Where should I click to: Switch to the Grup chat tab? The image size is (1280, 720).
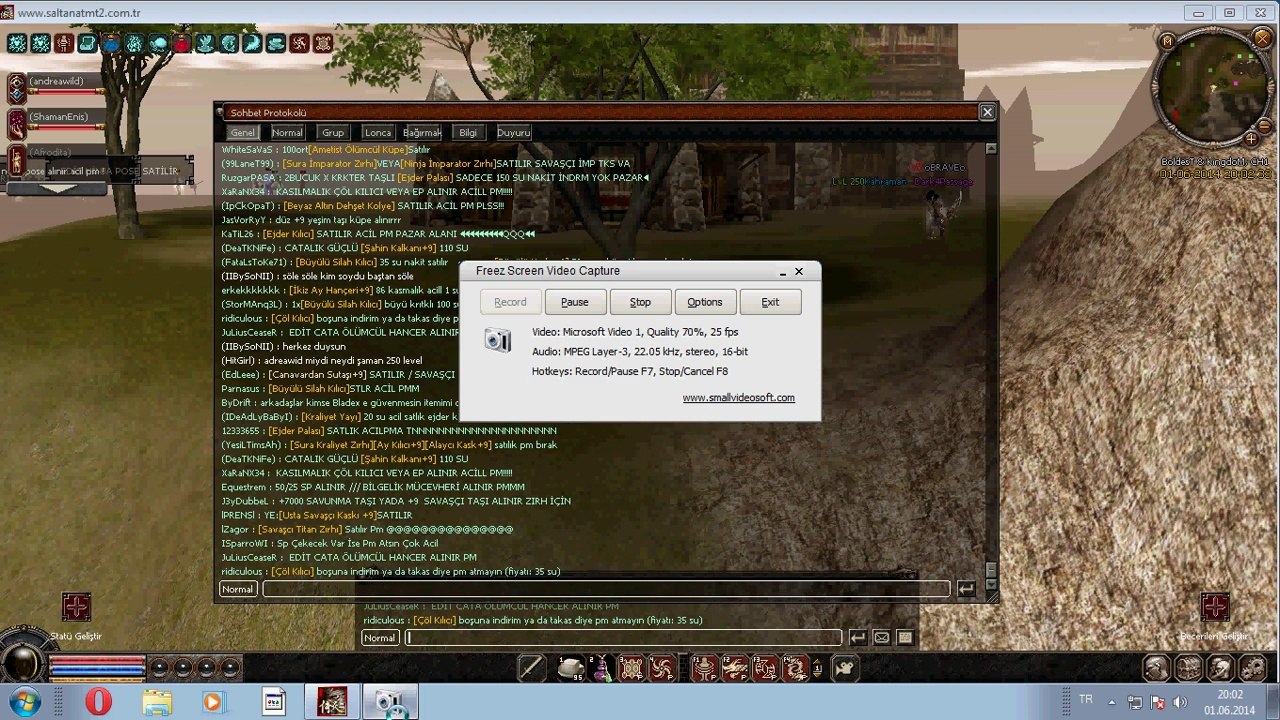(x=333, y=132)
